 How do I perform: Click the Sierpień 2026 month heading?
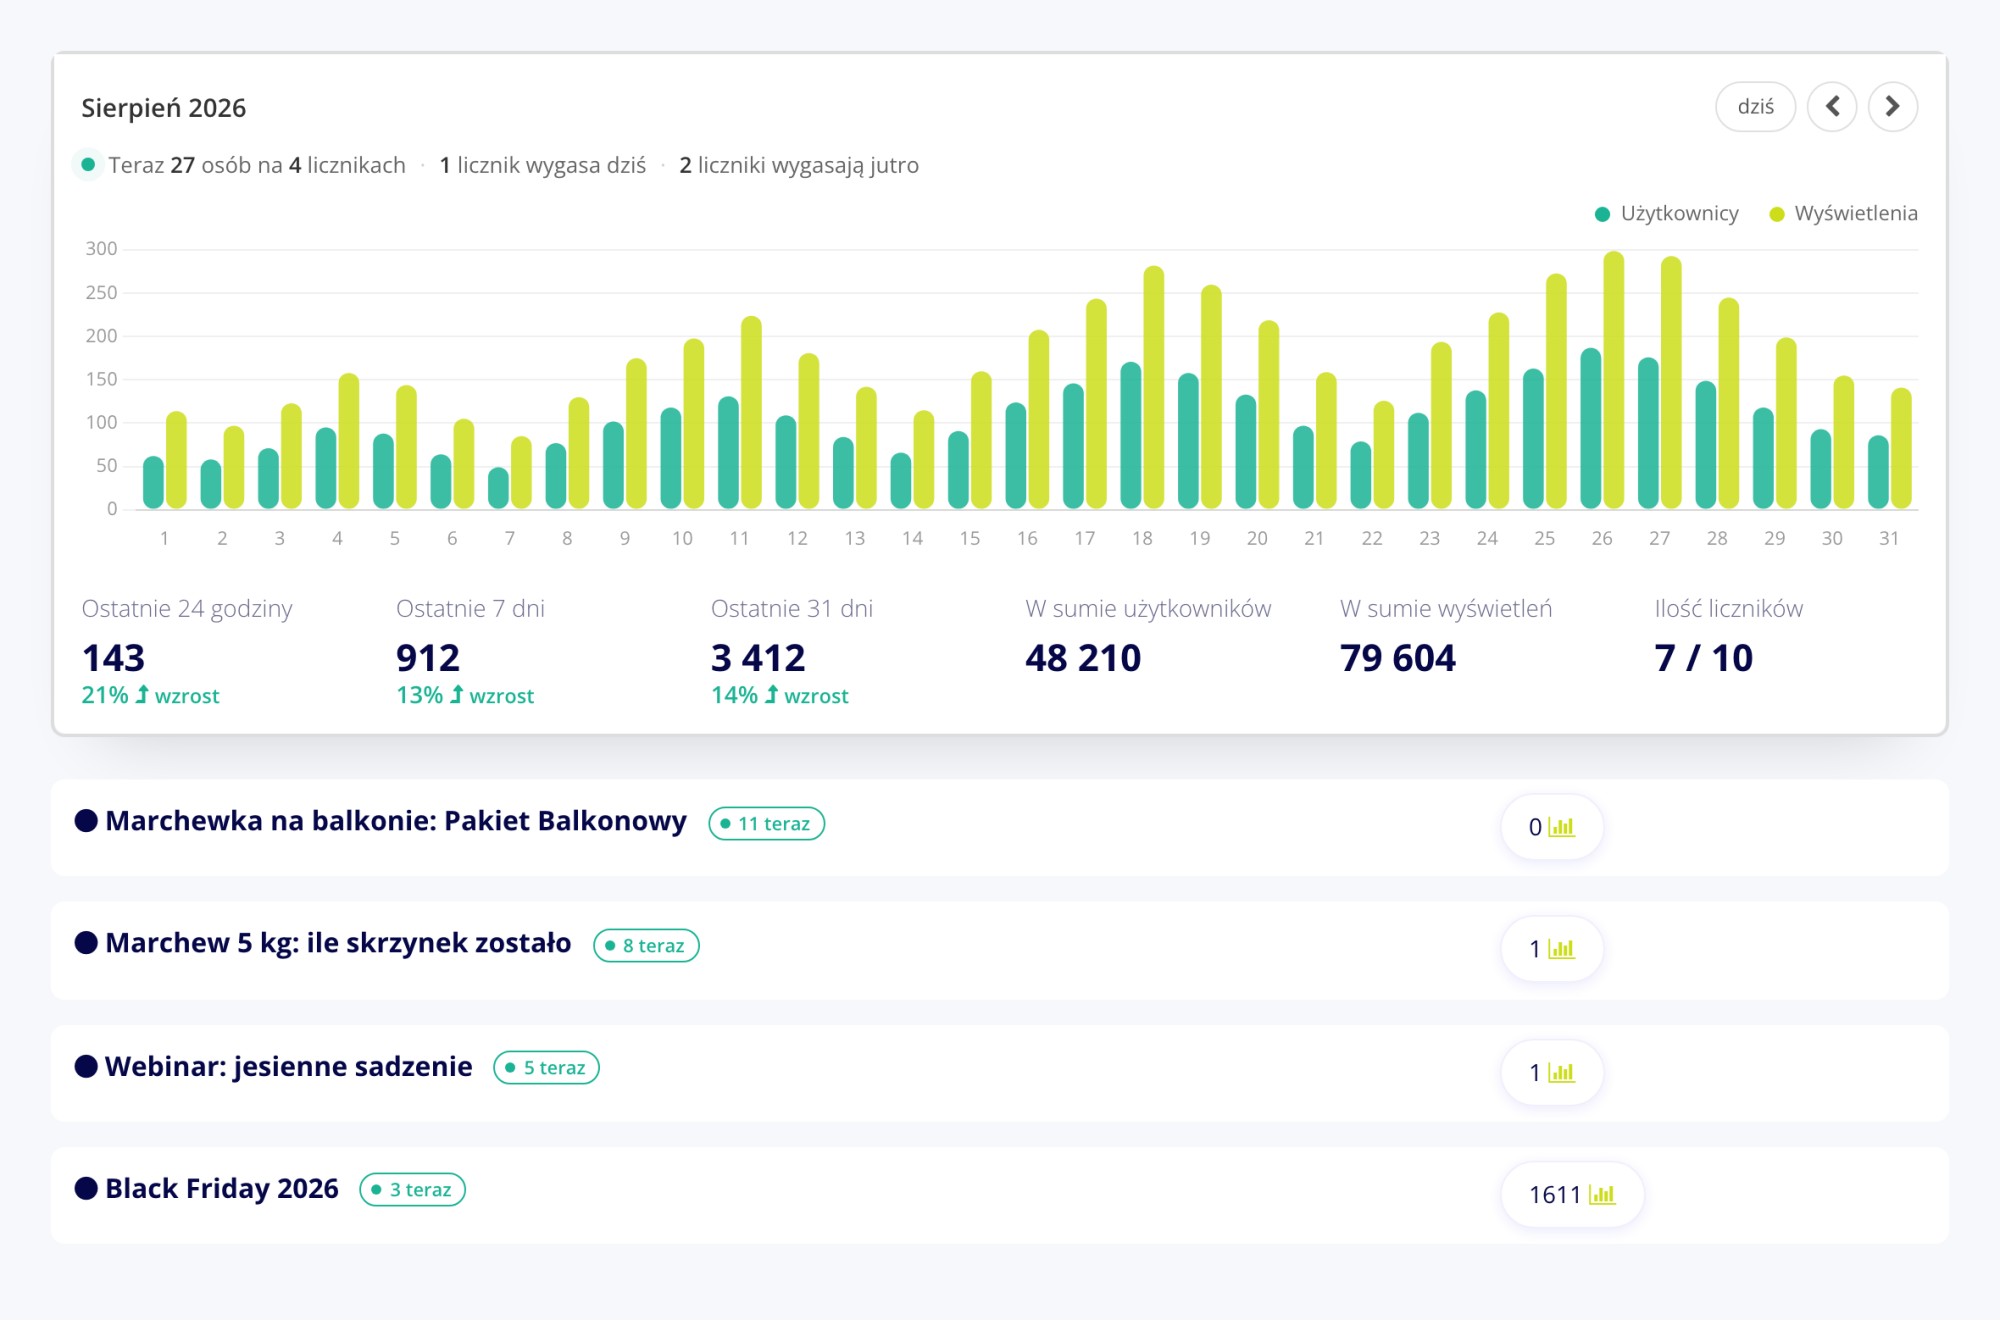pos(164,108)
